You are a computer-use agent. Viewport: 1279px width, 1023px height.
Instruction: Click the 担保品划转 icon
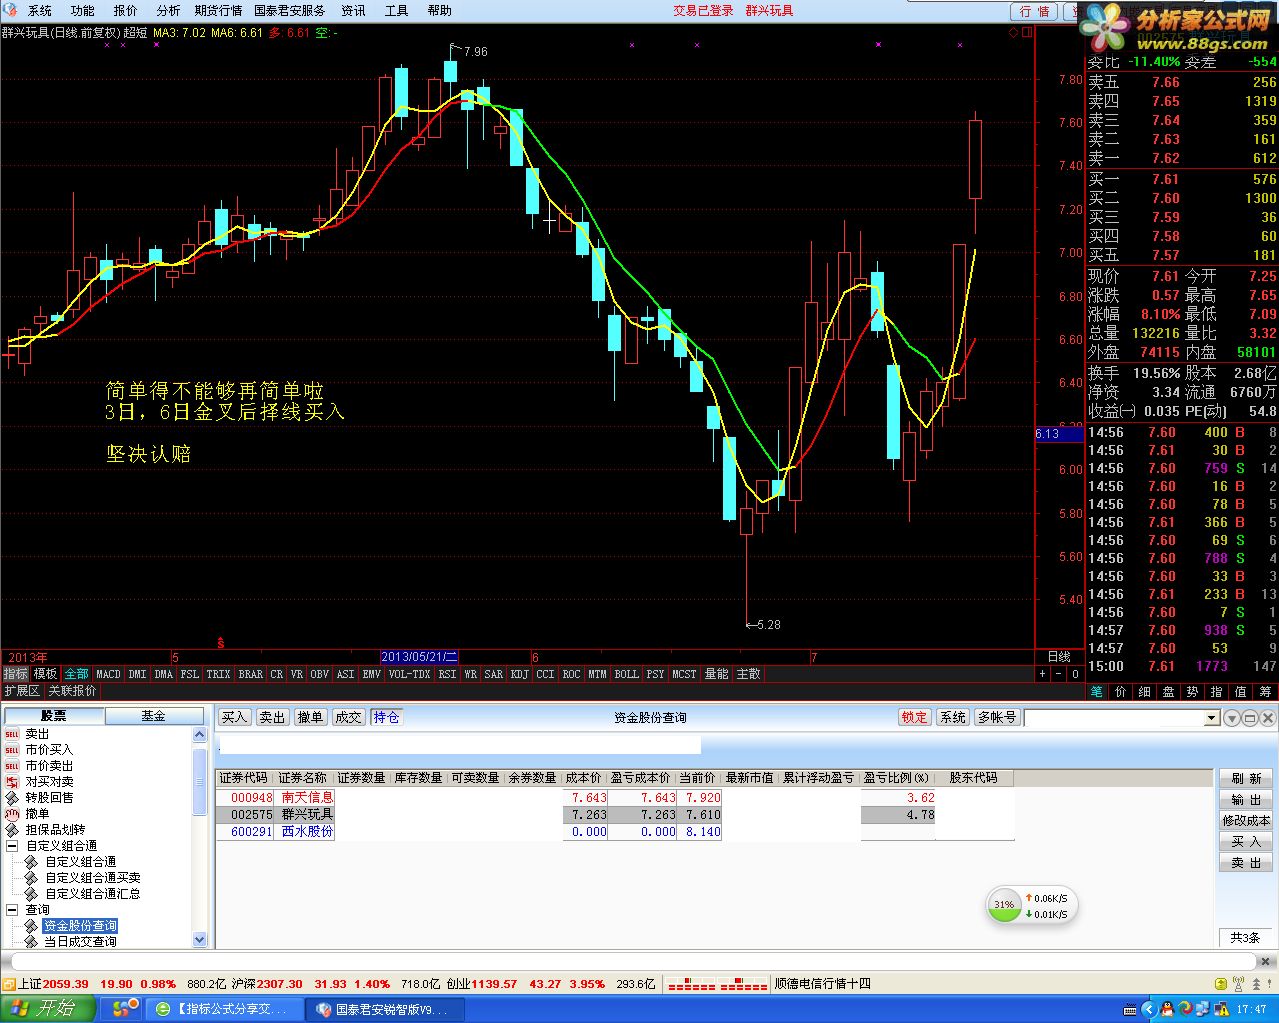12,830
